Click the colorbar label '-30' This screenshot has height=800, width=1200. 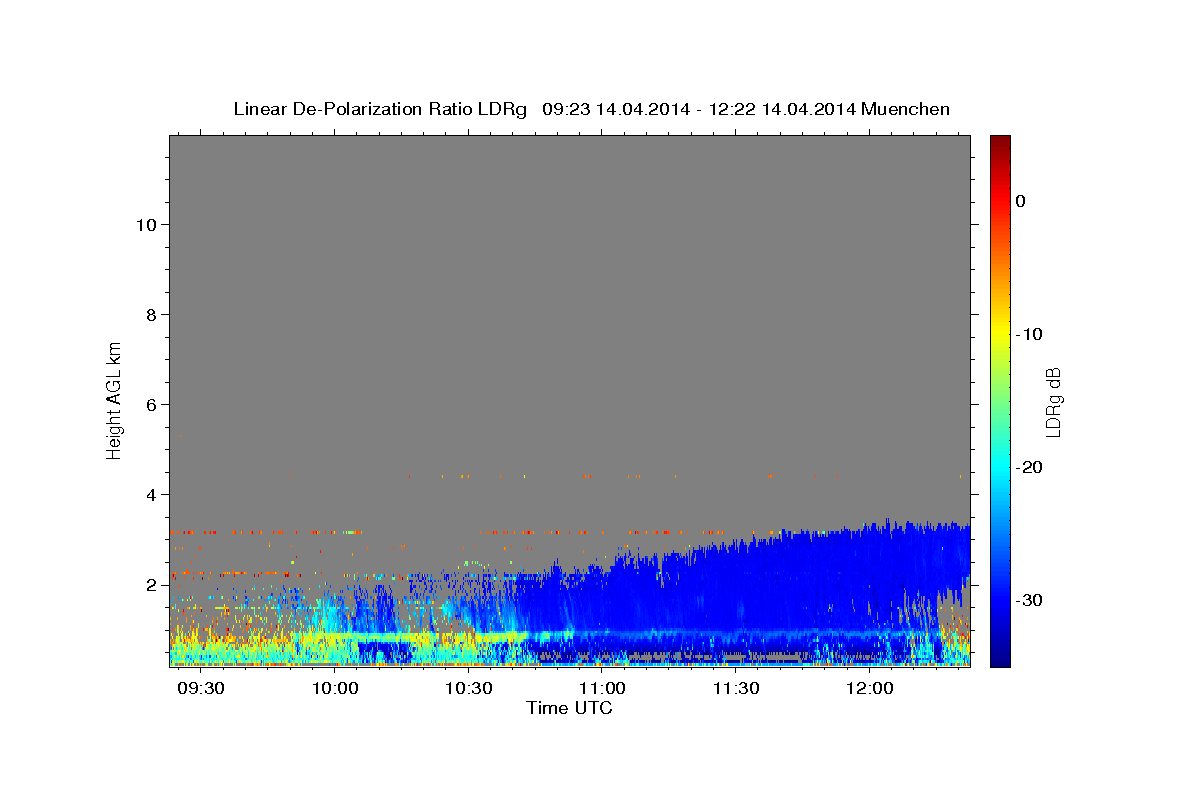click(x=1030, y=600)
